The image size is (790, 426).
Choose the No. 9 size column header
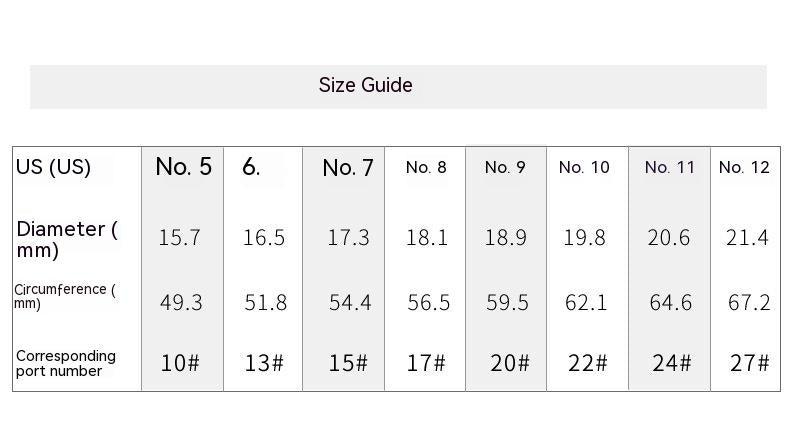505,168
